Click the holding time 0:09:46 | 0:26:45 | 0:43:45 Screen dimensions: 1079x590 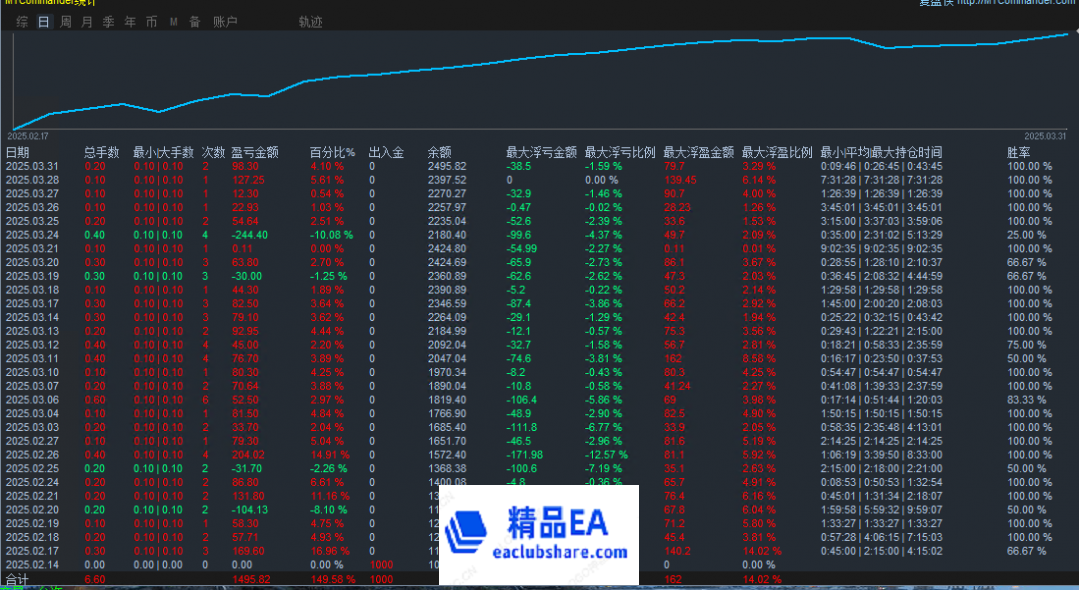point(882,166)
